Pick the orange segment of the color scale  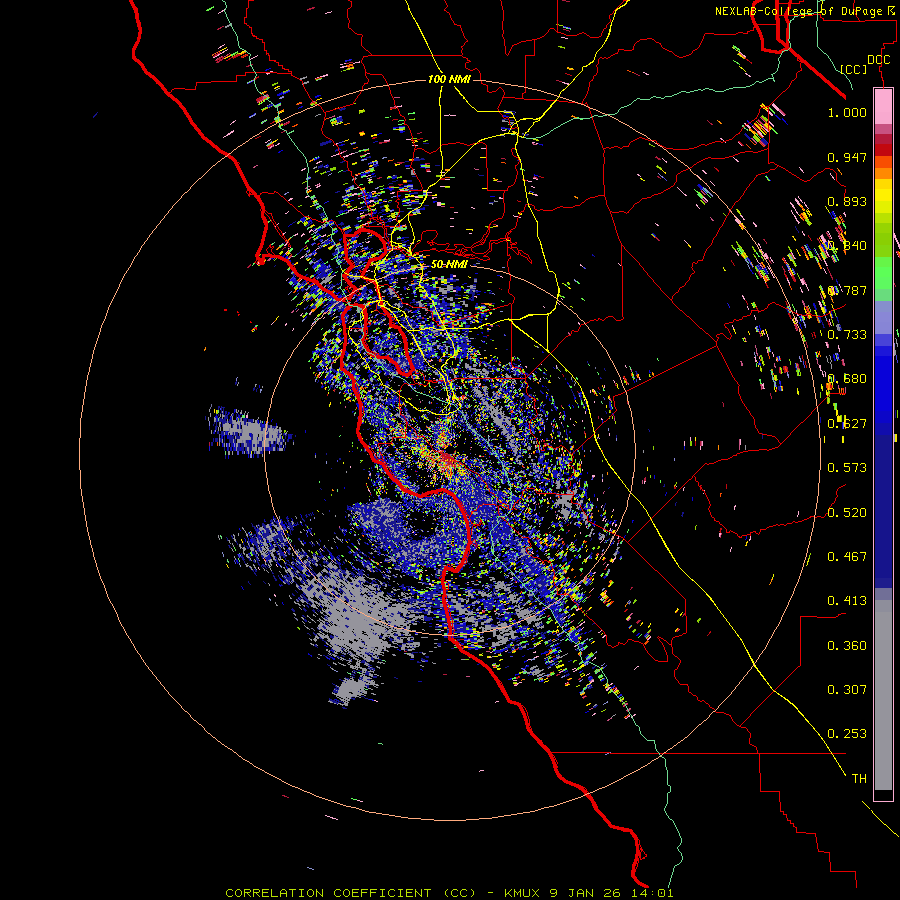[883, 173]
